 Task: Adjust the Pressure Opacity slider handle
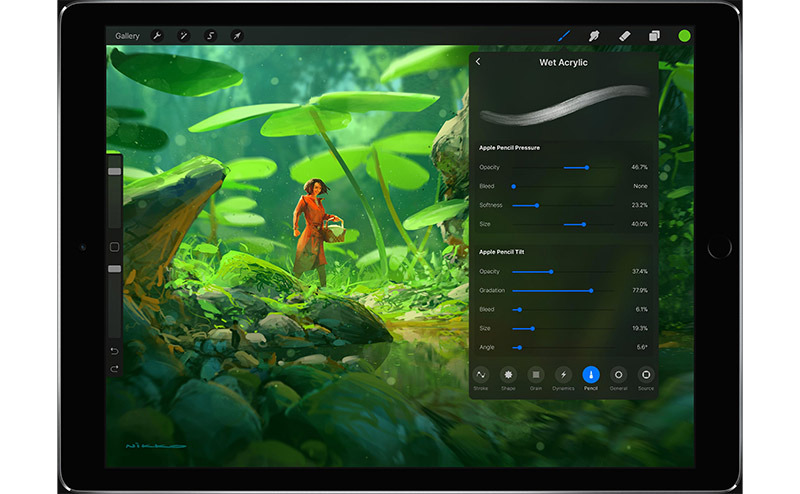587,167
